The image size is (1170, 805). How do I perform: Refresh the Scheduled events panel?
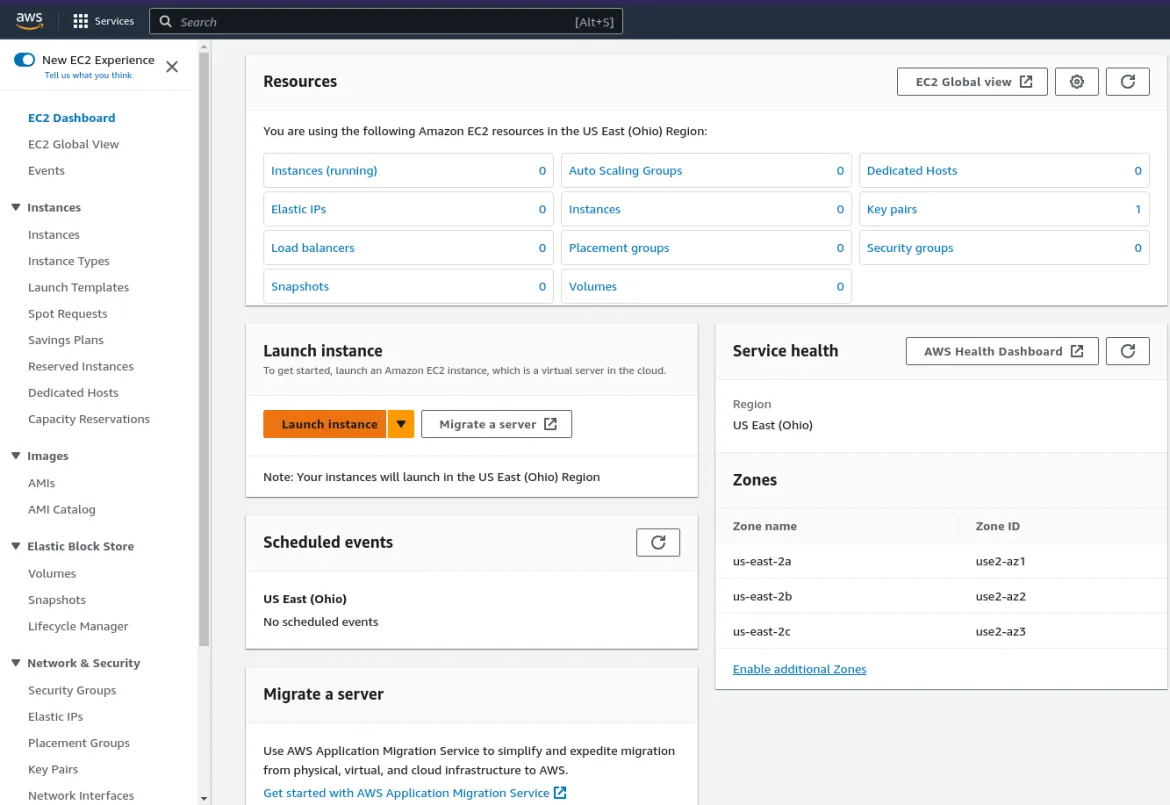pyautogui.click(x=658, y=542)
